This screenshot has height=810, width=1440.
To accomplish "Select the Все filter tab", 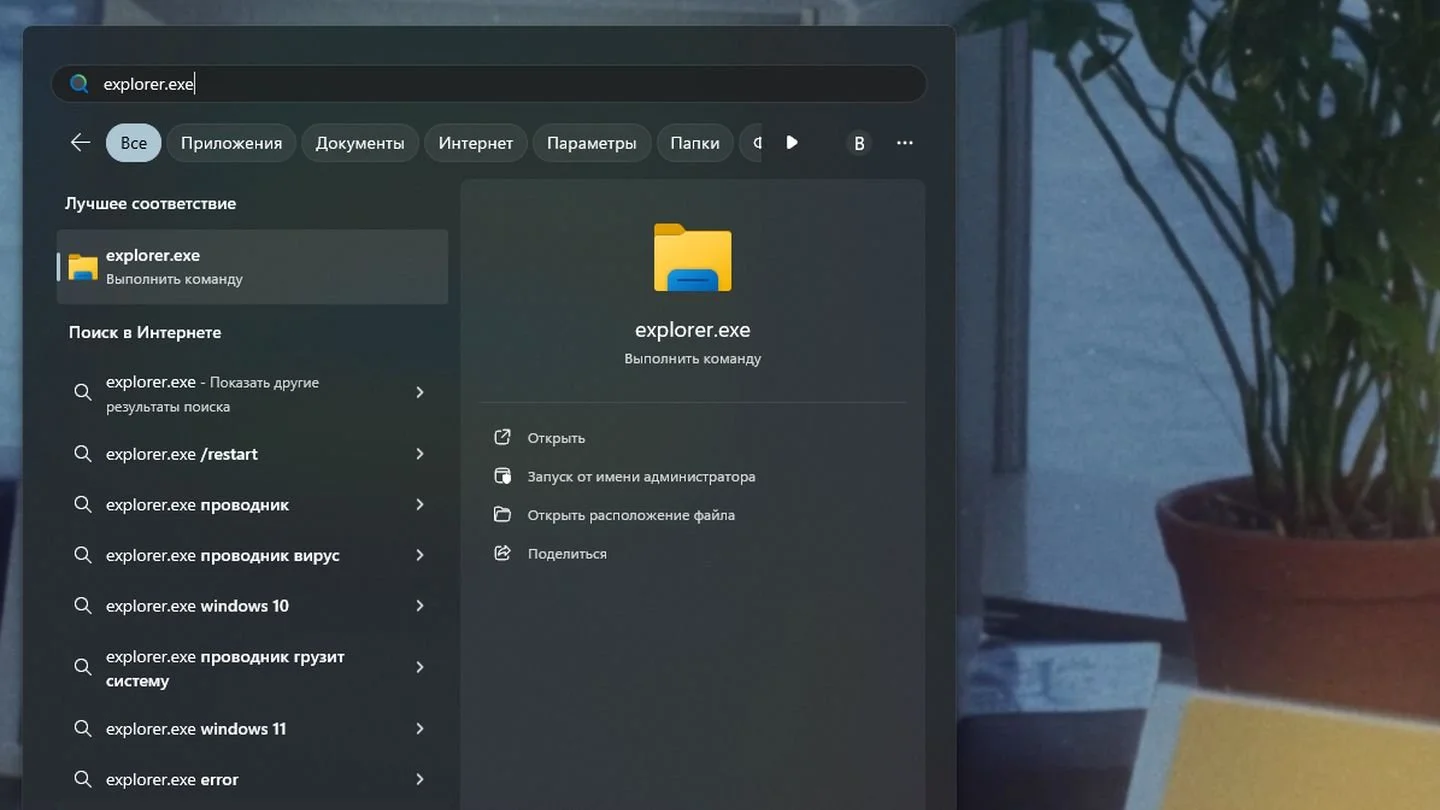I will [133, 143].
